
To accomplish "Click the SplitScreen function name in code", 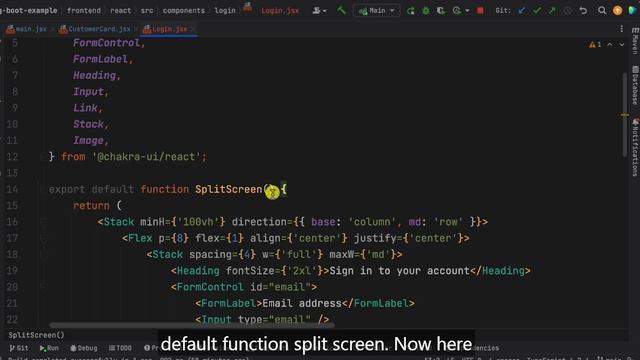I will [229, 189].
